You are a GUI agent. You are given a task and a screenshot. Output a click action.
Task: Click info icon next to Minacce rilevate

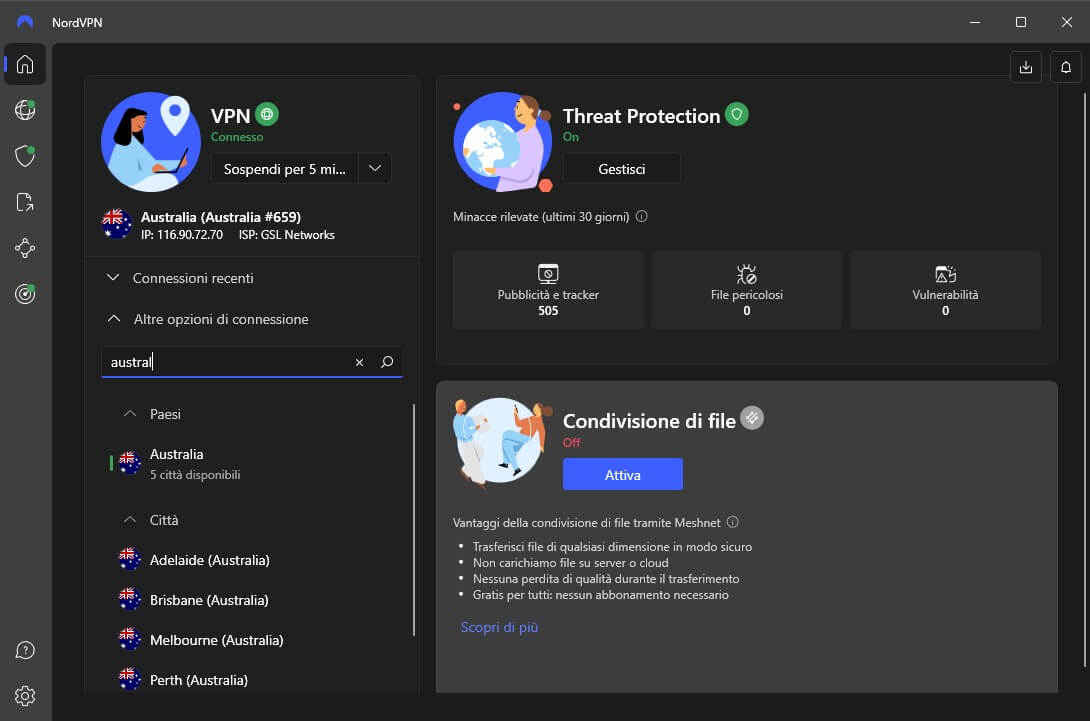642,216
